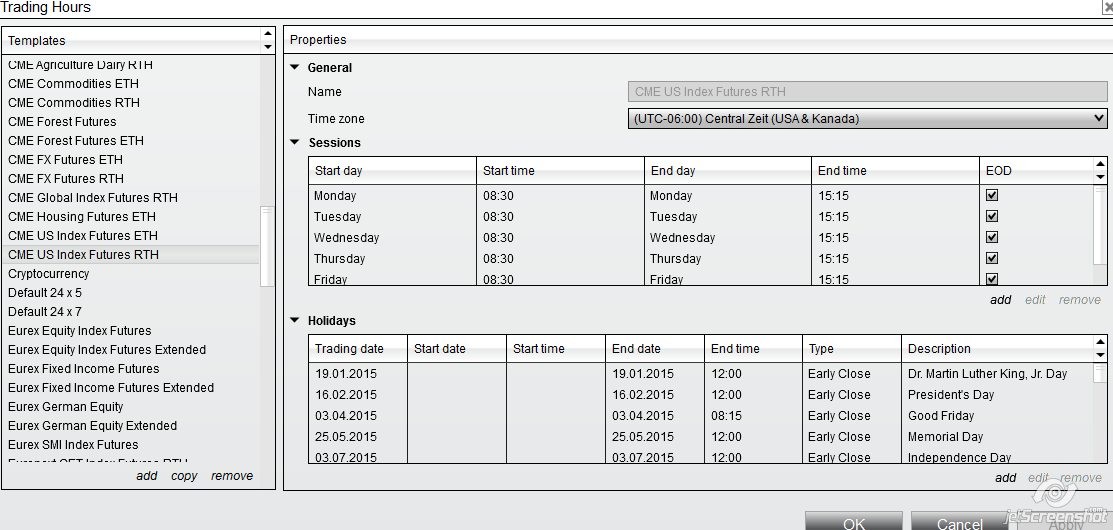Select Default 24 x 5 template
The image size is (1113, 530).
click(x=45, y=292)
